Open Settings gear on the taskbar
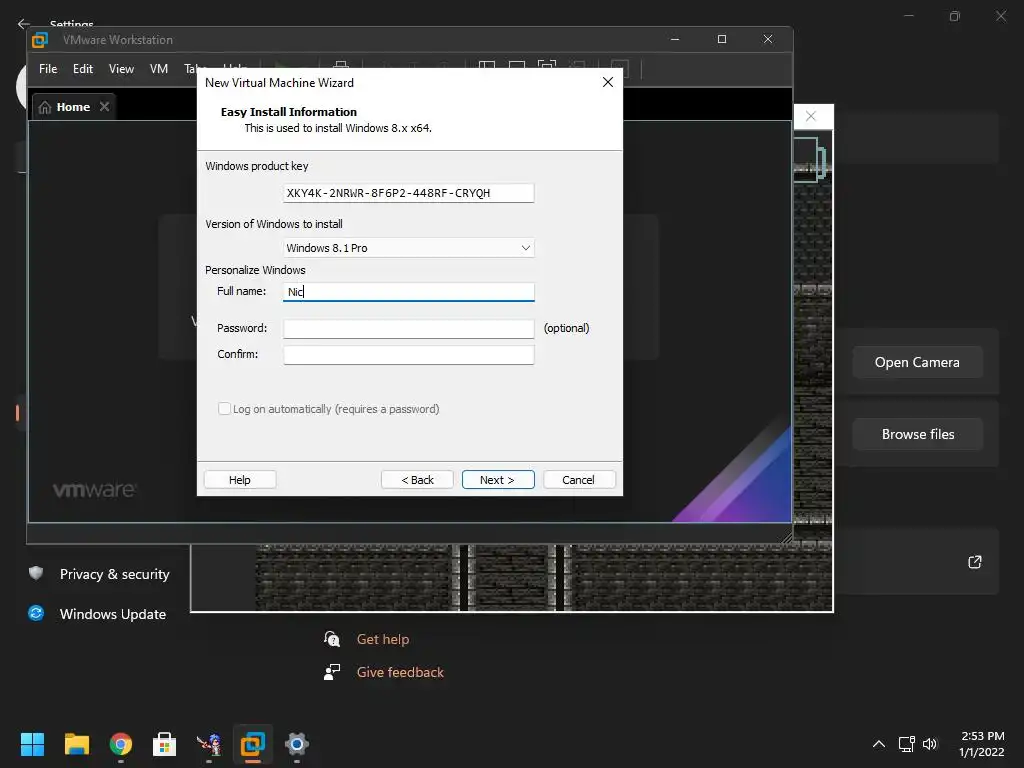The image size is (1024, 768). [x=296, y=744]
